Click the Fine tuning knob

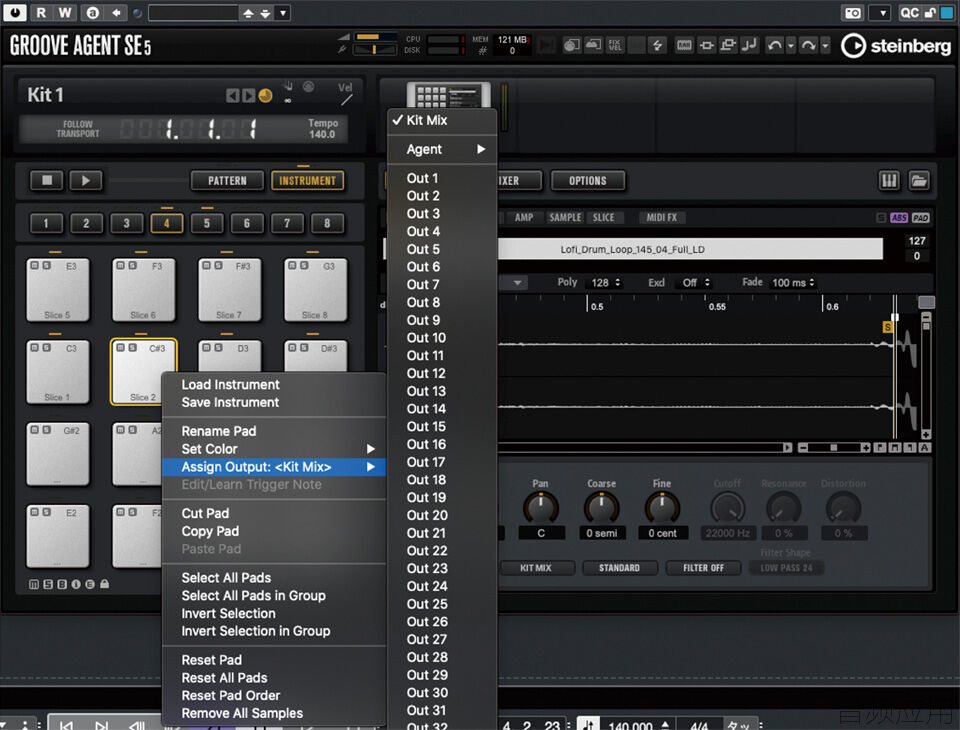662,507
